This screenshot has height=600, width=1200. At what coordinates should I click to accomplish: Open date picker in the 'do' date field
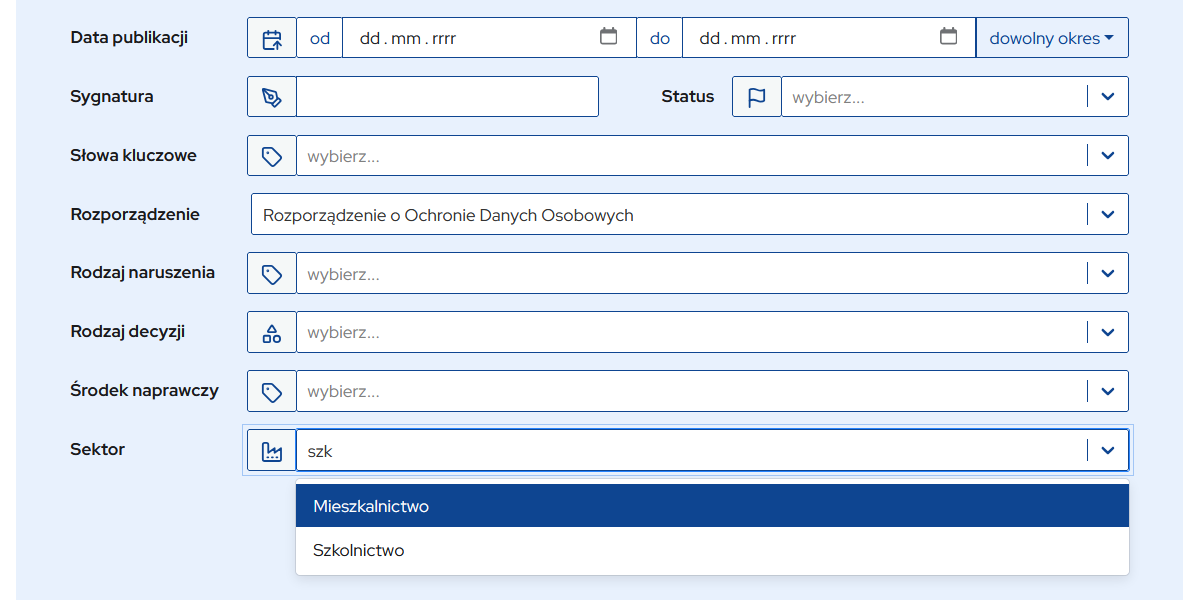(x=948, y=37)
